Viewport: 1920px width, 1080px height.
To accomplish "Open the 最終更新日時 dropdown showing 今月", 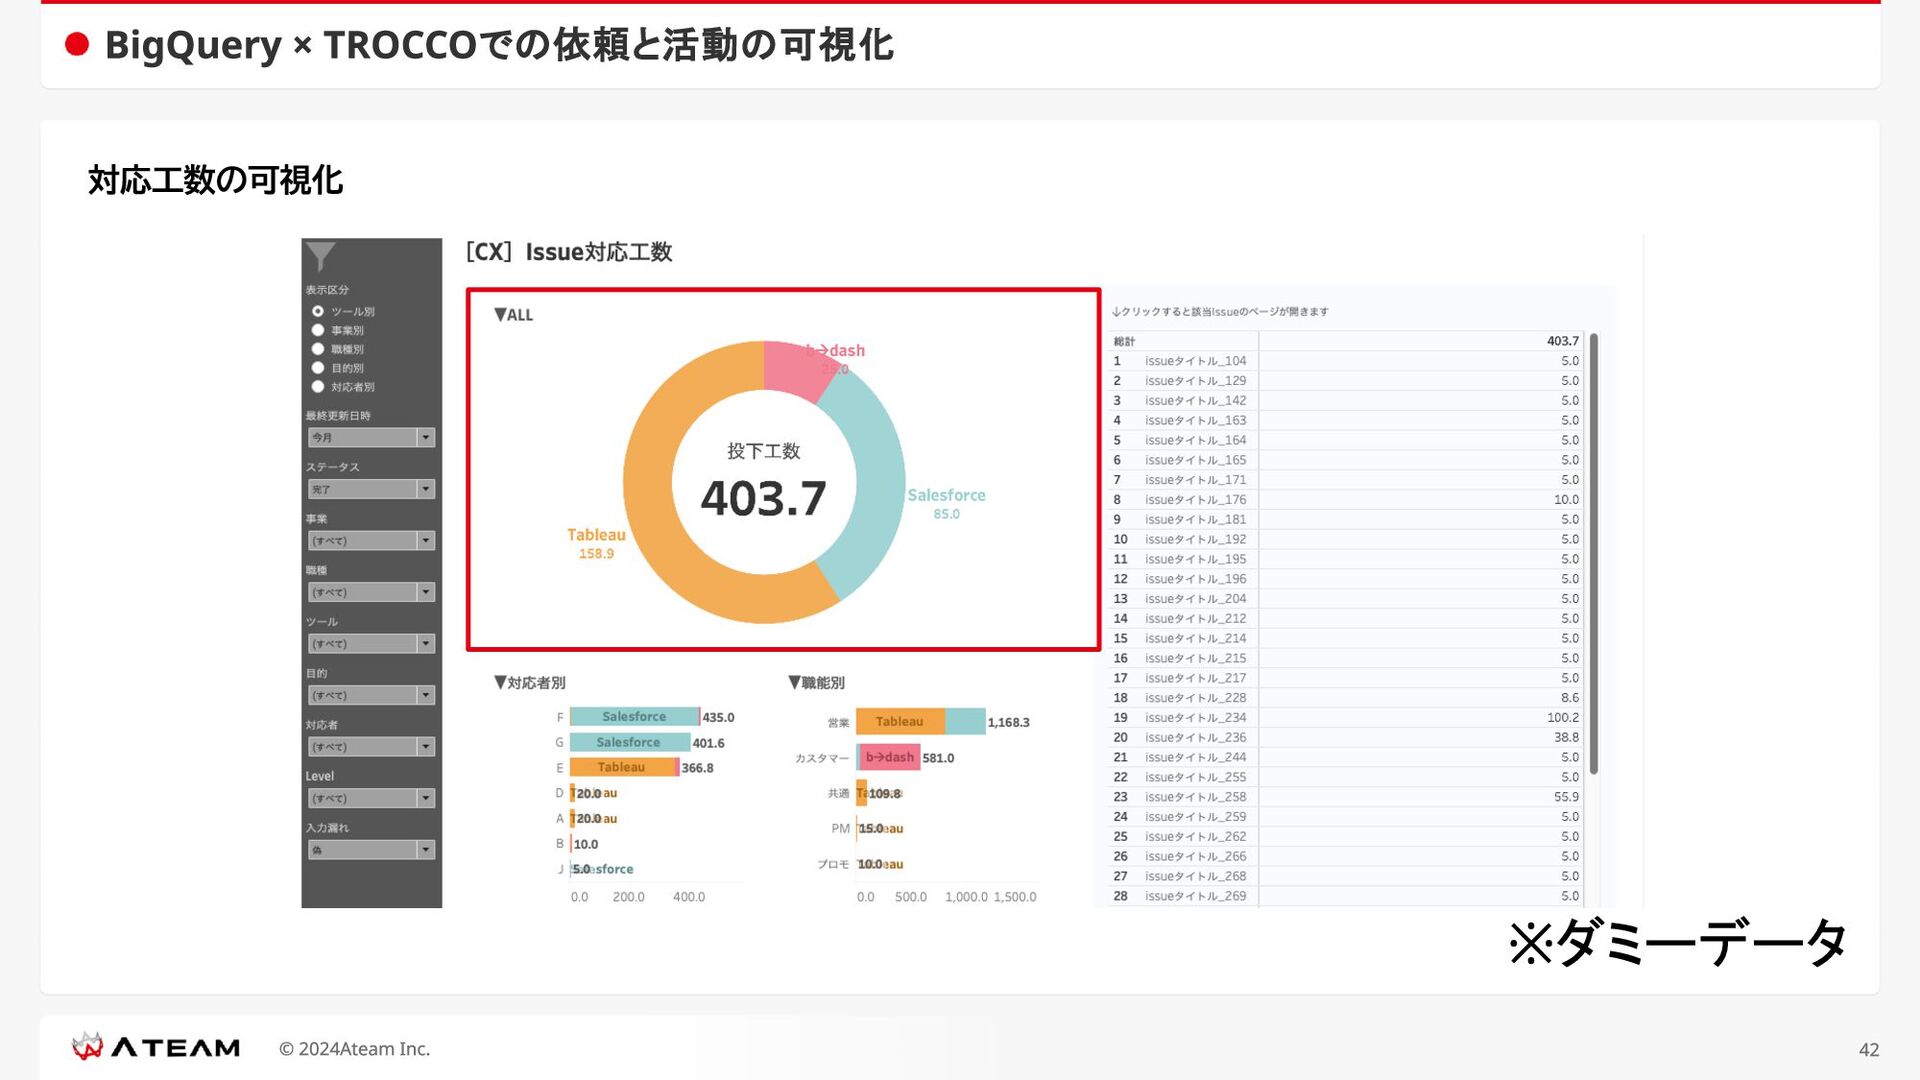I will pyautogui.click(x=371, y=437).
